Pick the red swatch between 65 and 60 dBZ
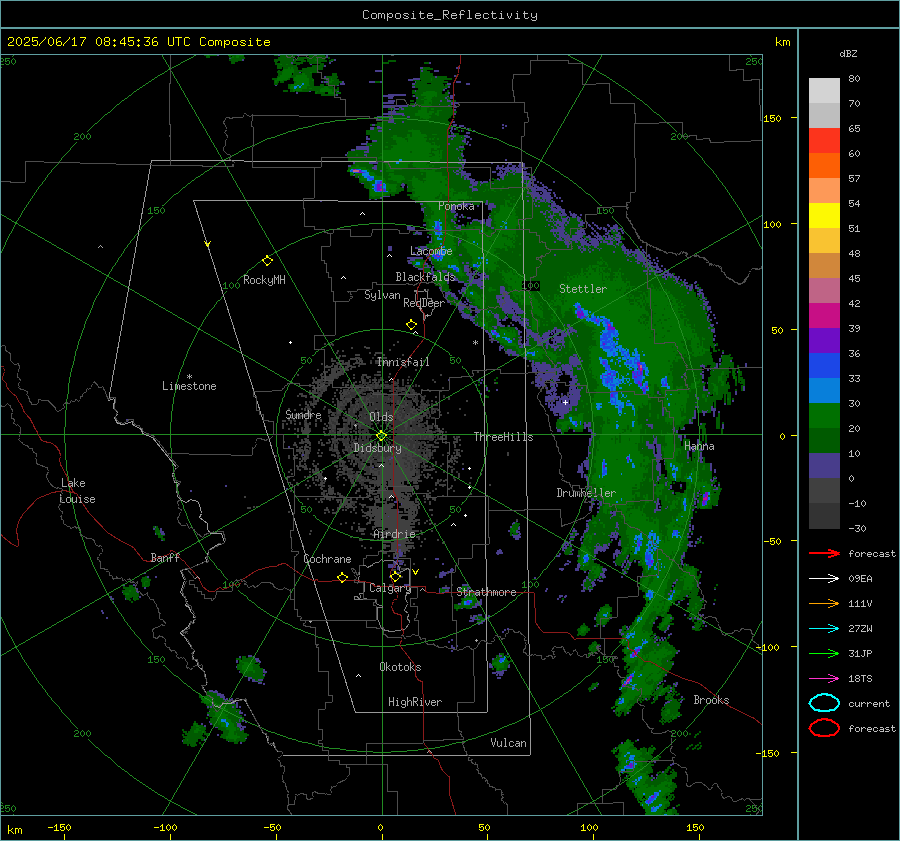Screen dimensions: 900x841 (x=824, y=140)
